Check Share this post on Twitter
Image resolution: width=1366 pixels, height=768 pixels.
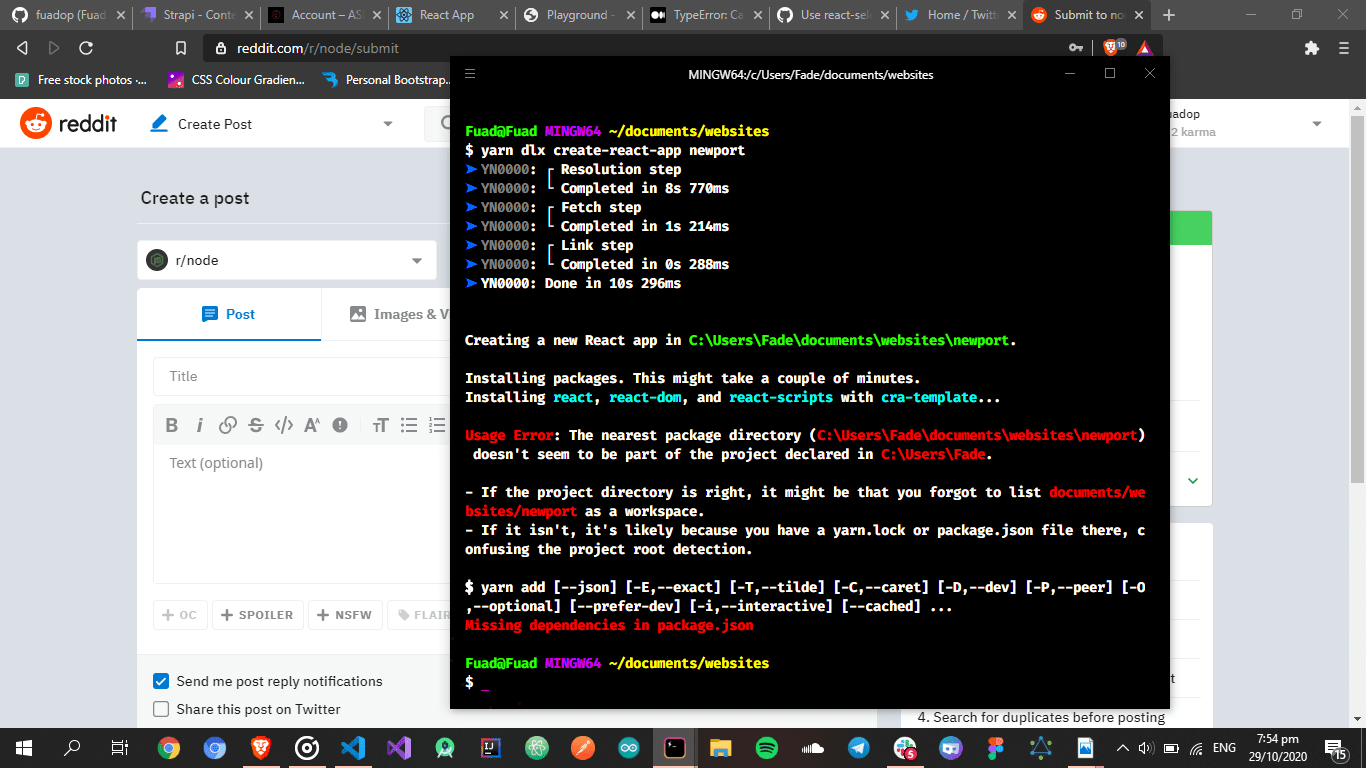pos(161,709)
